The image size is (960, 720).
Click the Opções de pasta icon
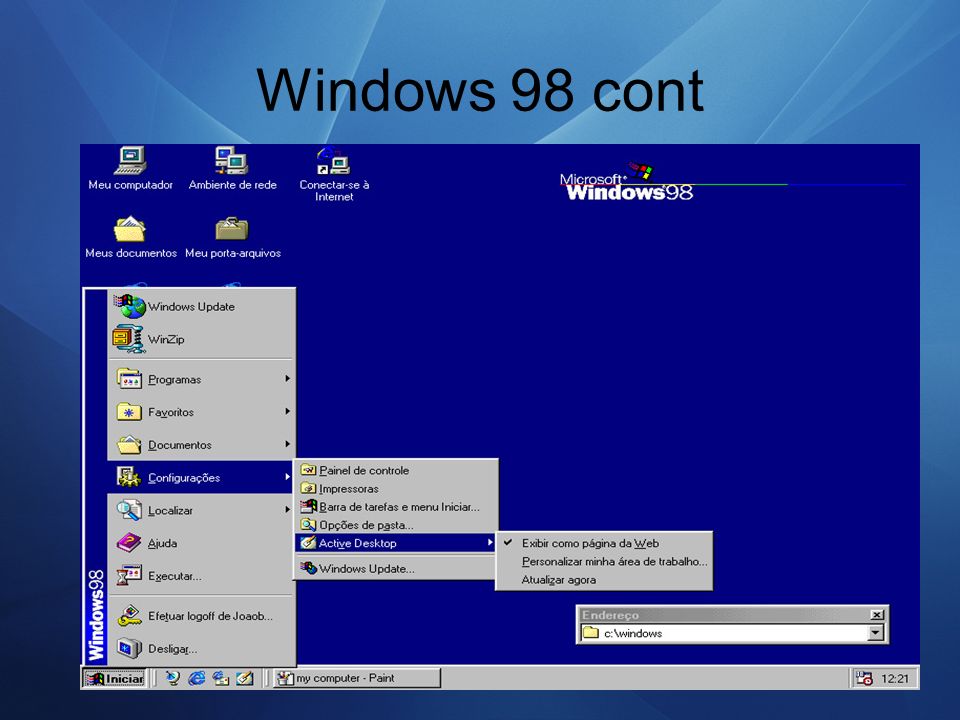(x=309, y=525)
